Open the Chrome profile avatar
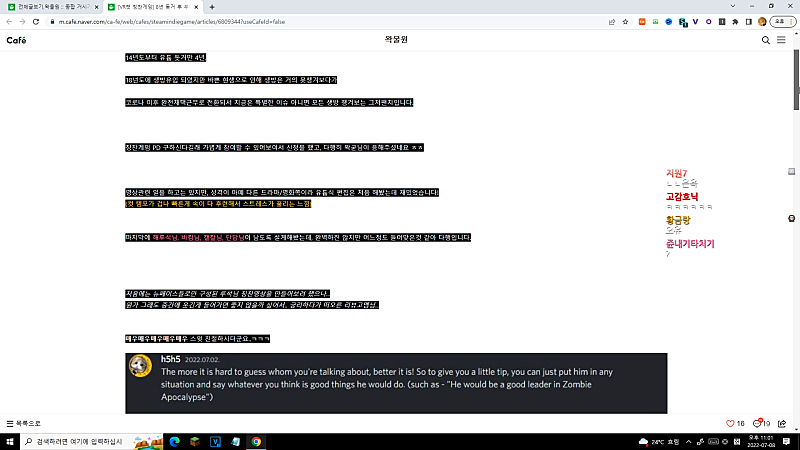The image size is (800, 450). click(762, 22)
